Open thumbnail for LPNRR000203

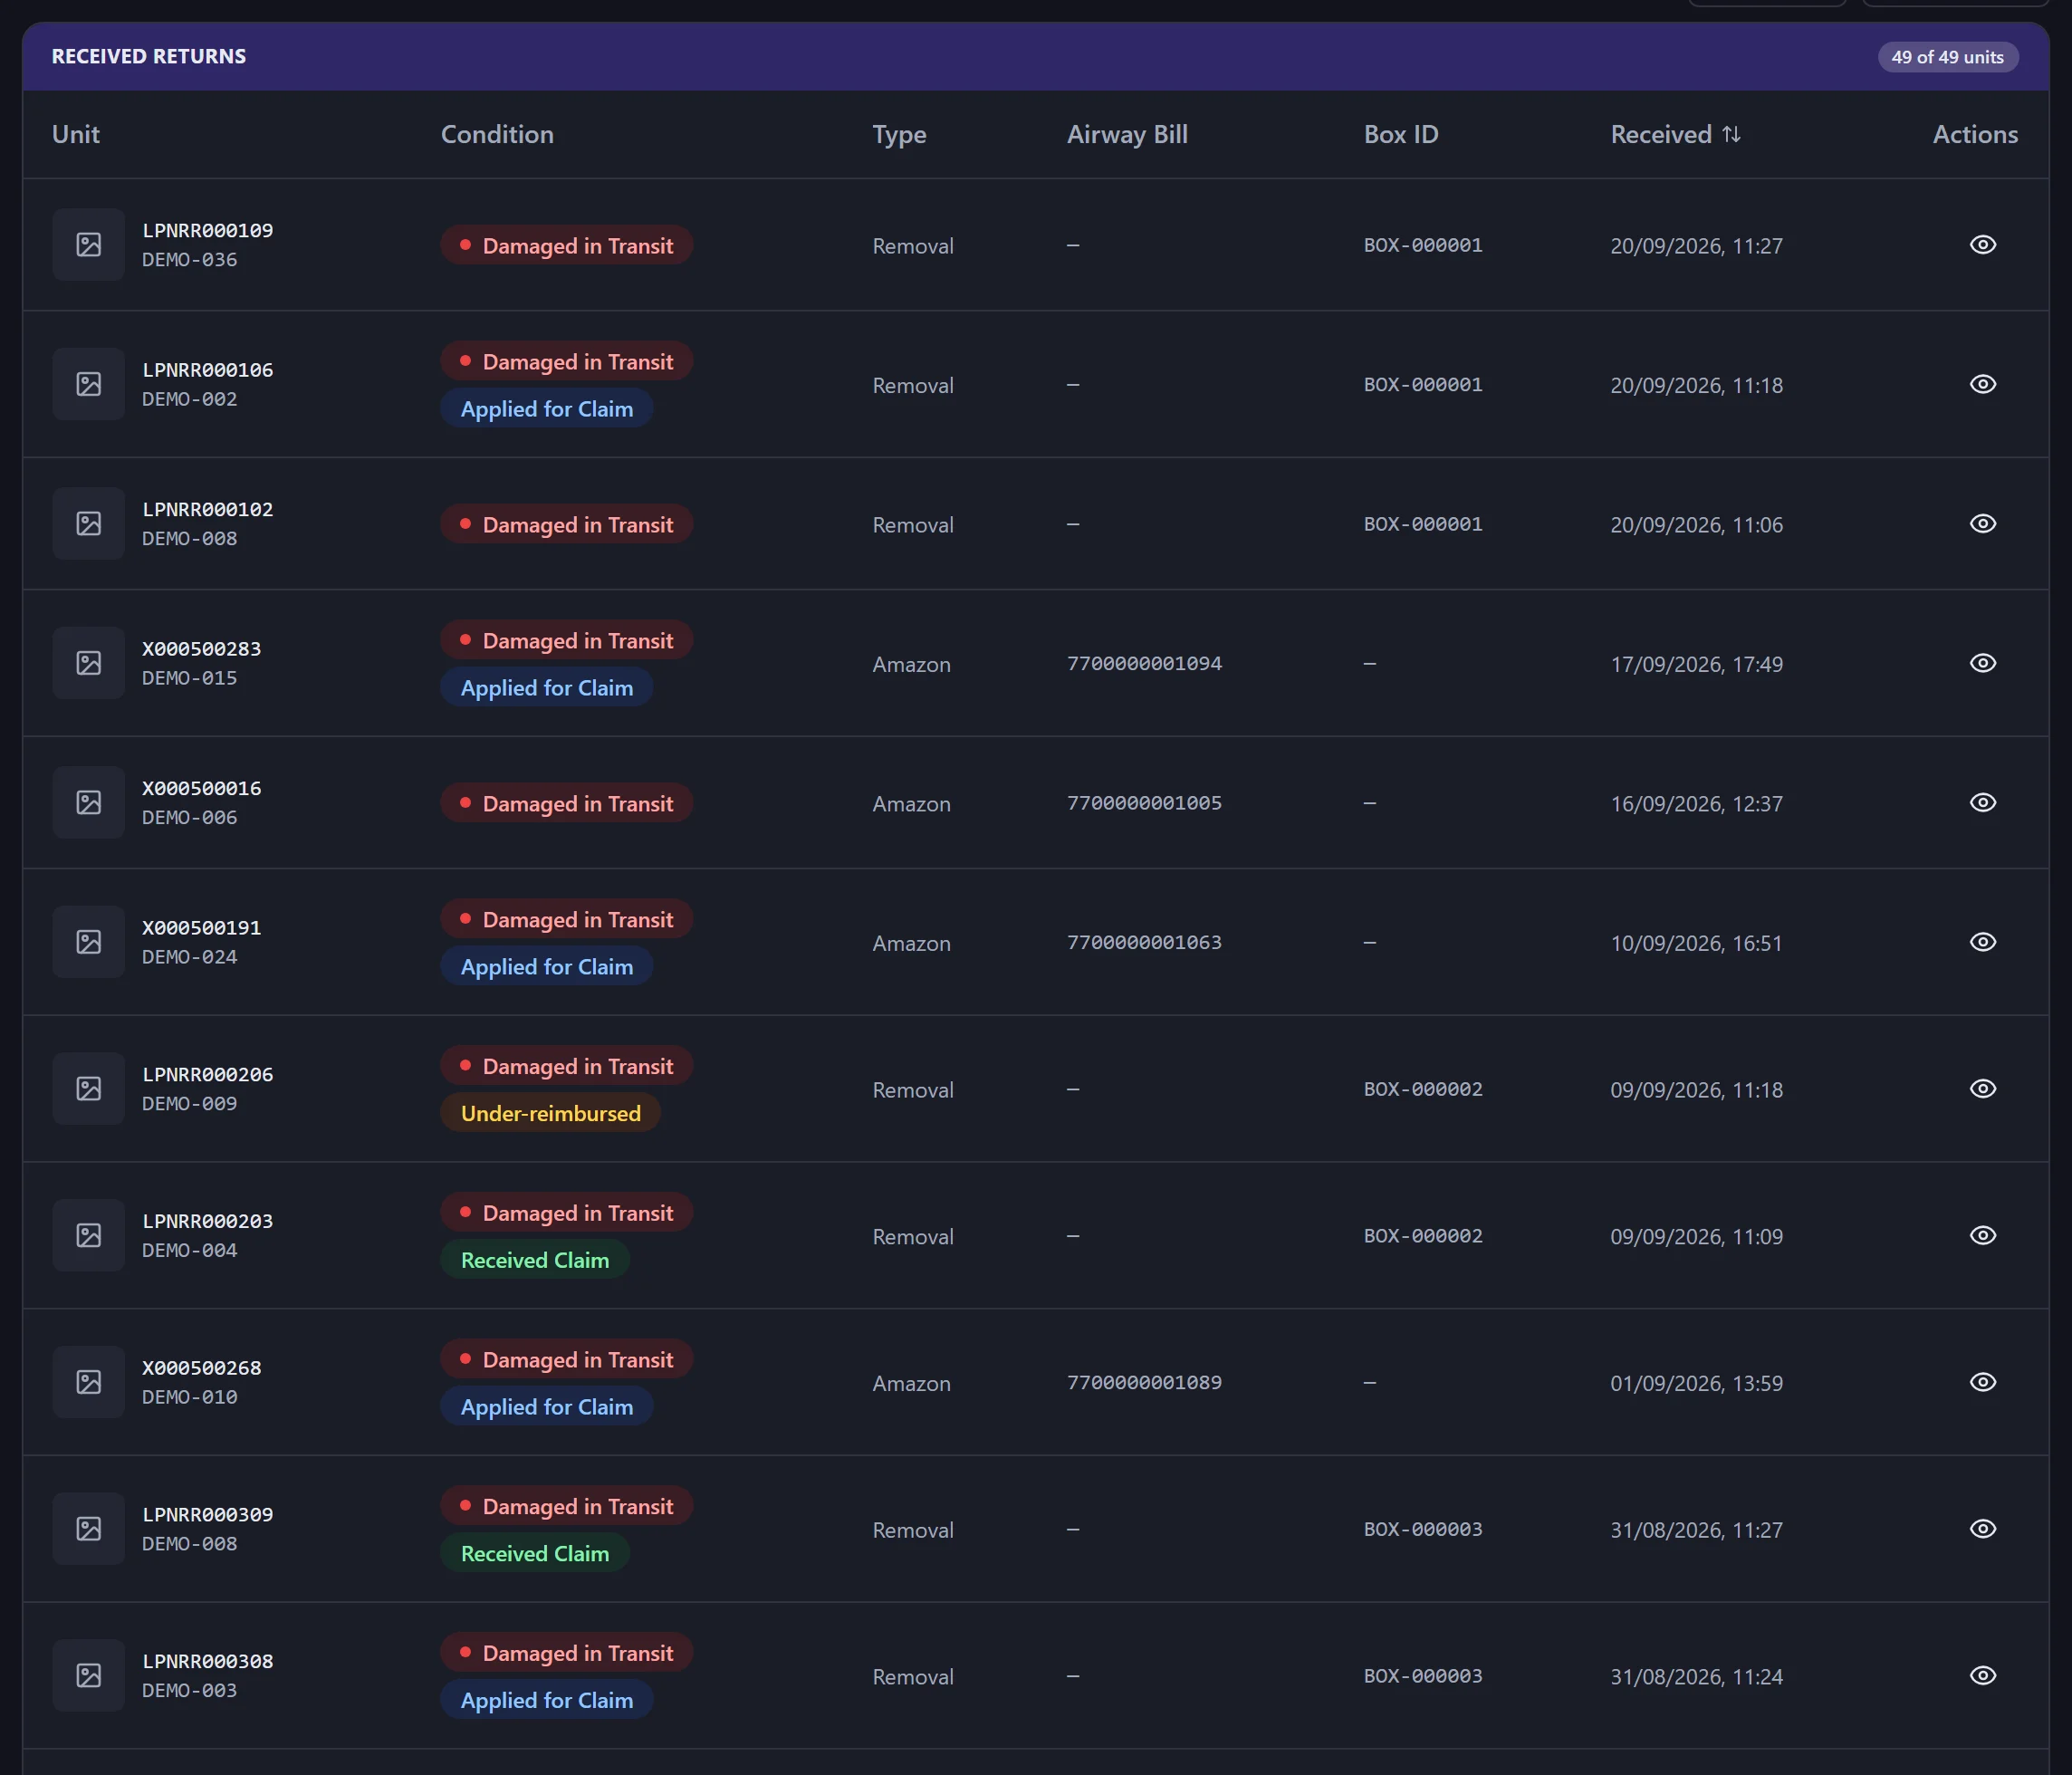point(89,1236)
